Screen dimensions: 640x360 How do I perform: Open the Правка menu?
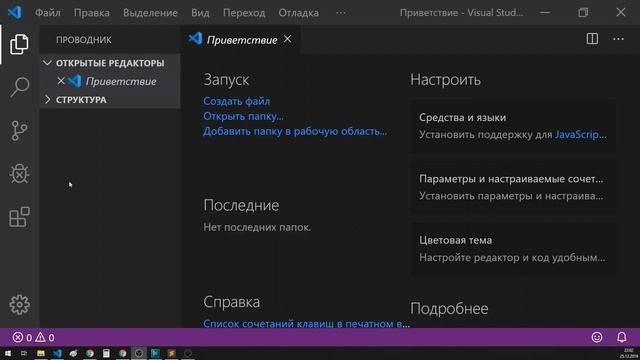pyautogui.click(x=91, y=13)
